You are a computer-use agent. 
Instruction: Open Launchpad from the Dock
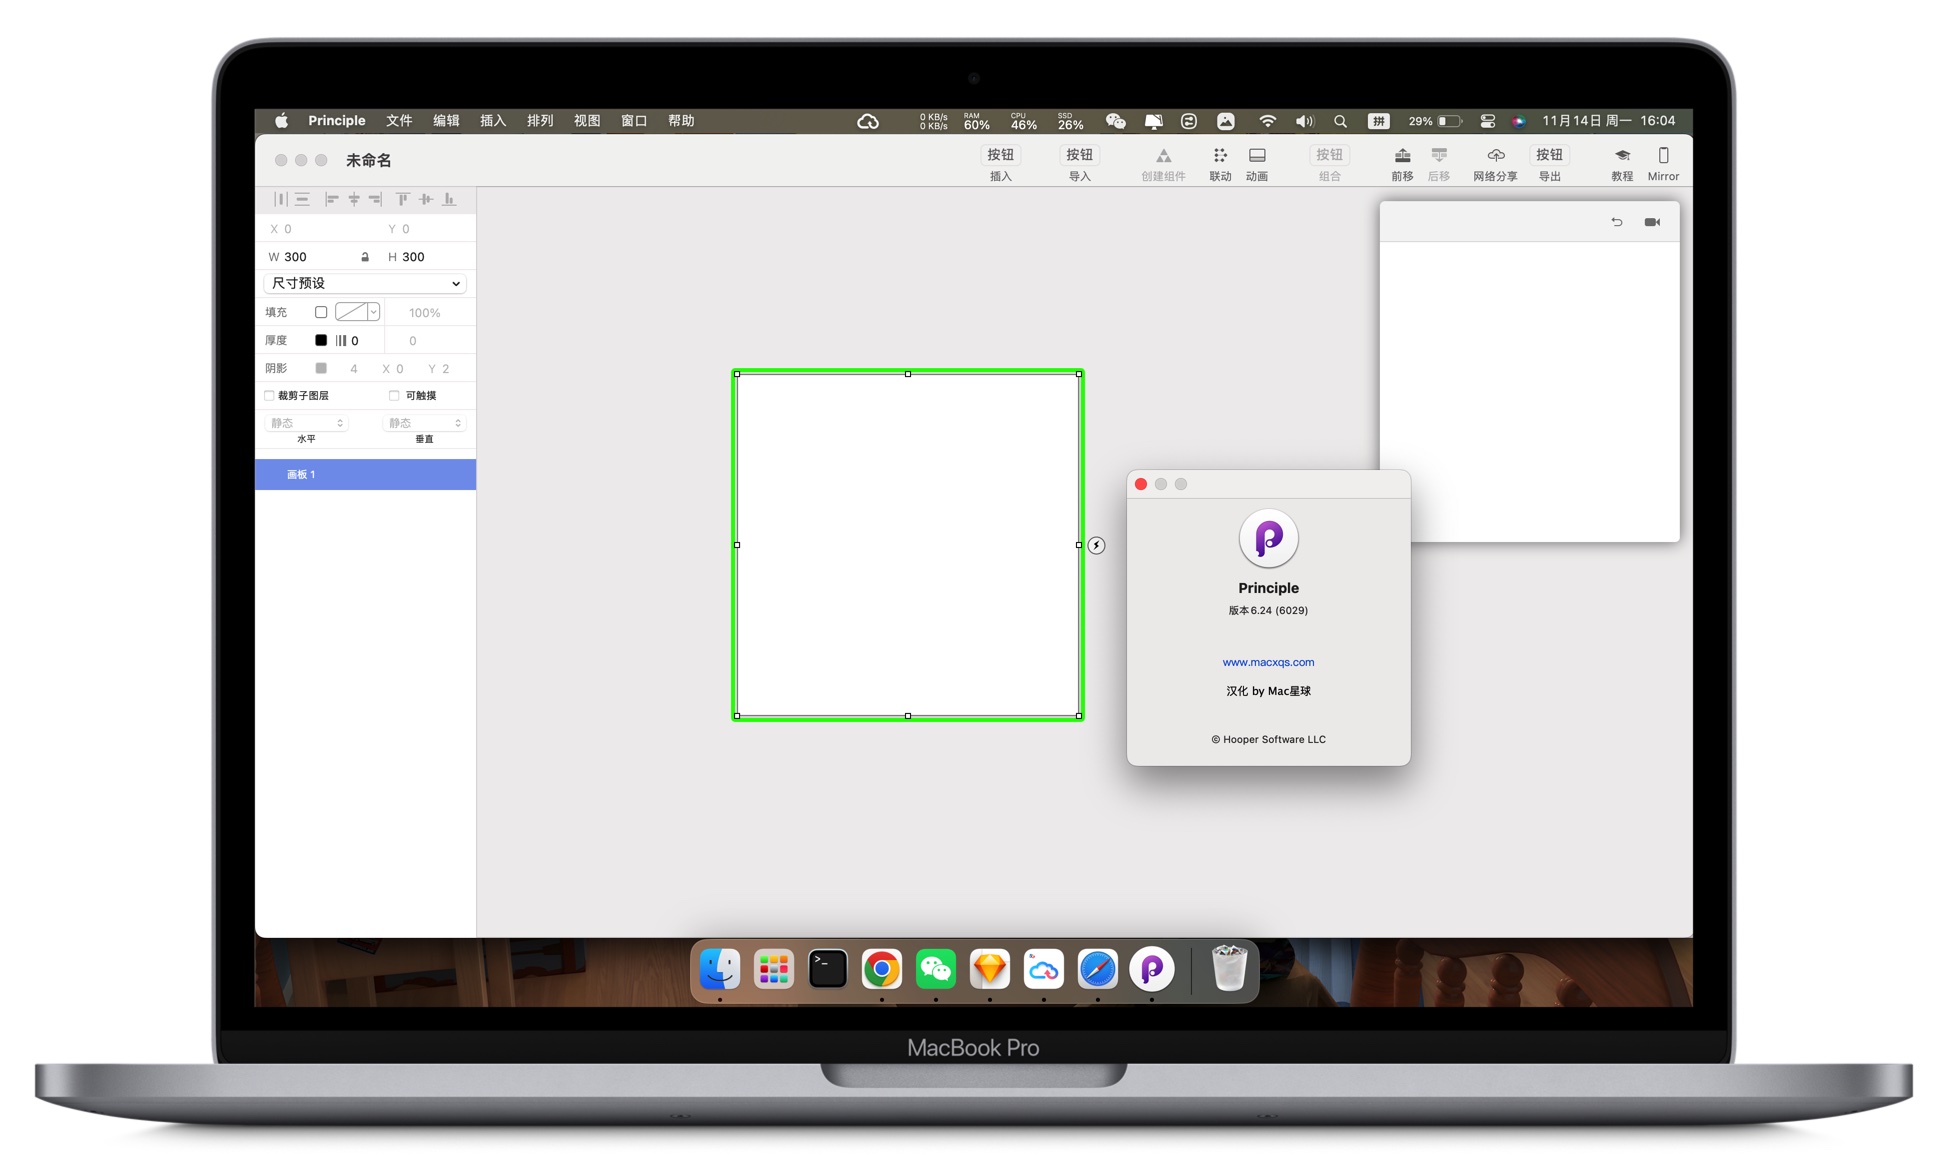774,968
